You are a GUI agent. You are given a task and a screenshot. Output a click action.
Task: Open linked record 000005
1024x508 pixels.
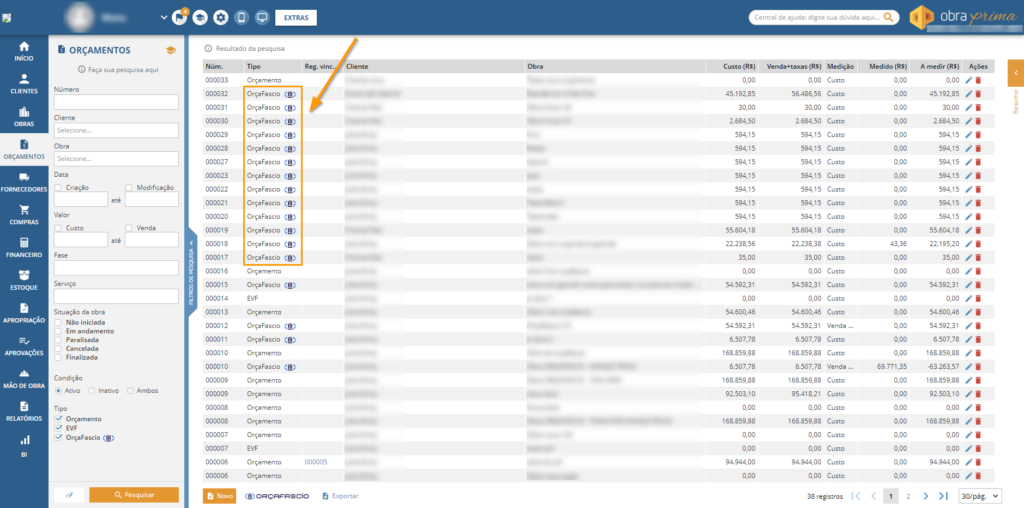click(x=315, y=462)
